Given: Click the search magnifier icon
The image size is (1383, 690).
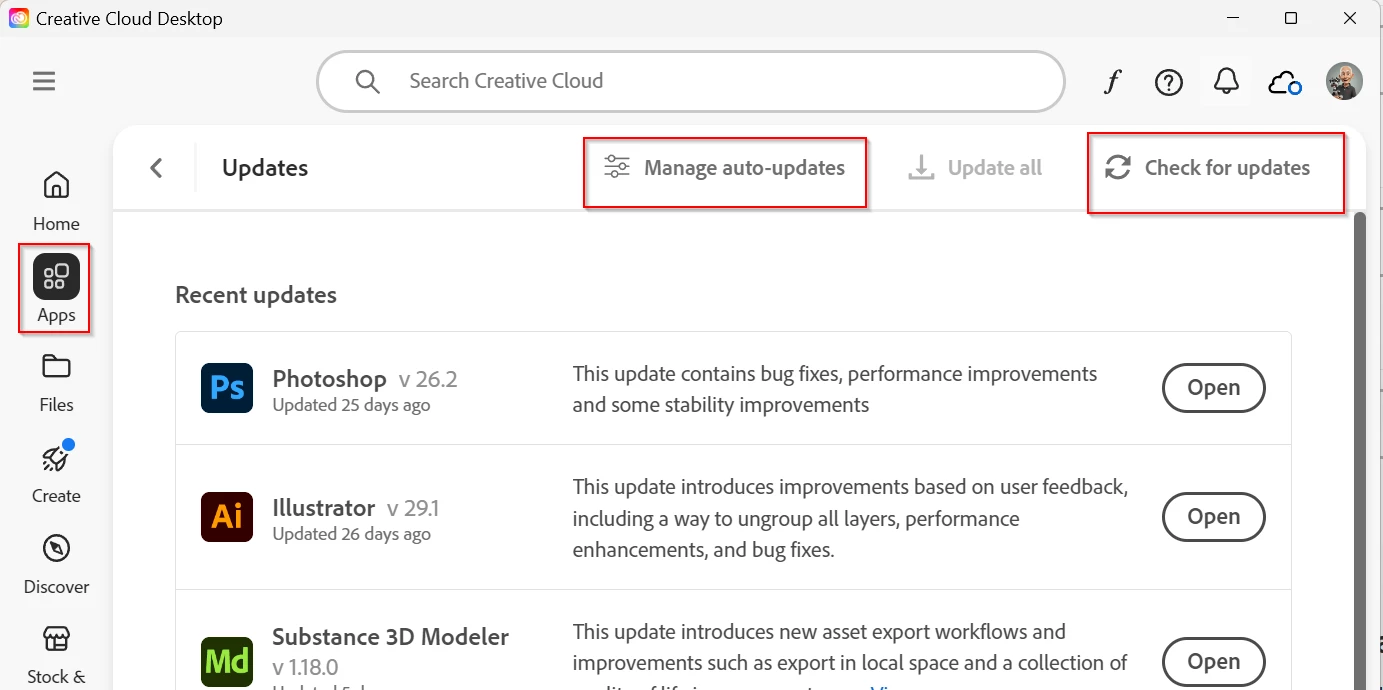Looking at the screenshot, I should [367, 81].
